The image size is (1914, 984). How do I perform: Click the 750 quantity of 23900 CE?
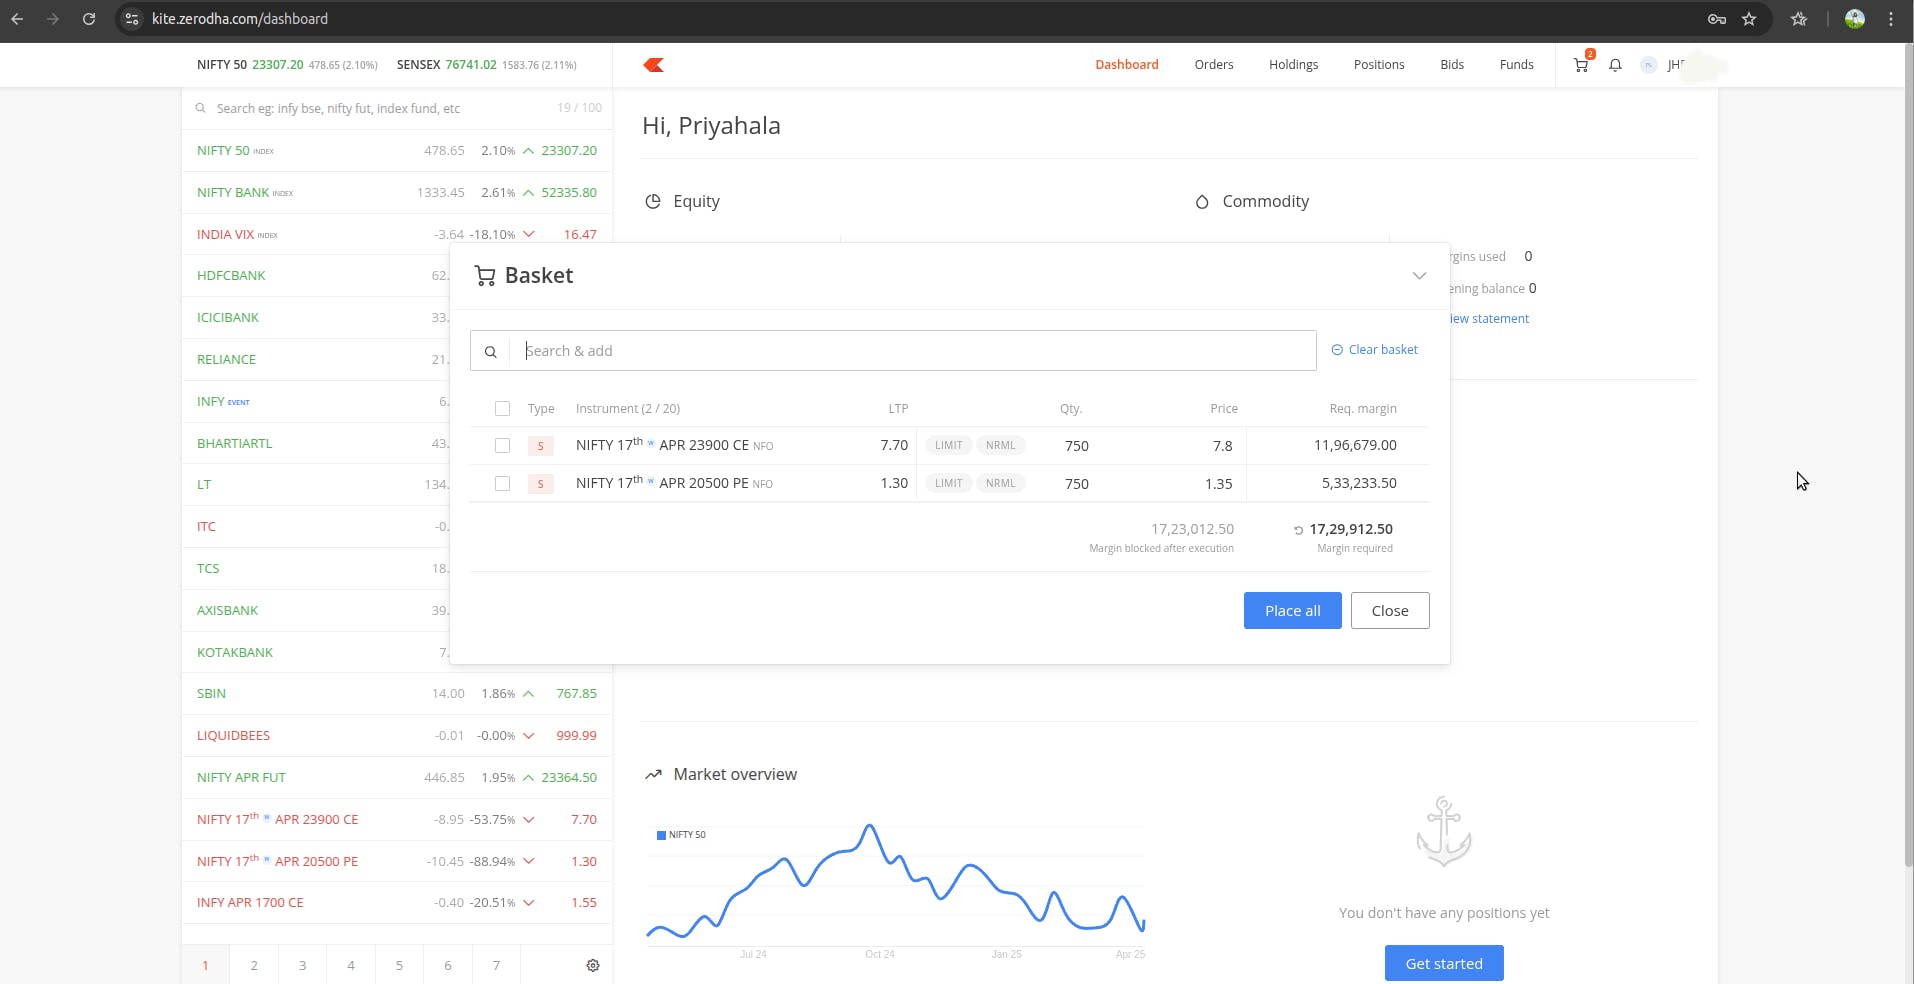coord(1076,446)
